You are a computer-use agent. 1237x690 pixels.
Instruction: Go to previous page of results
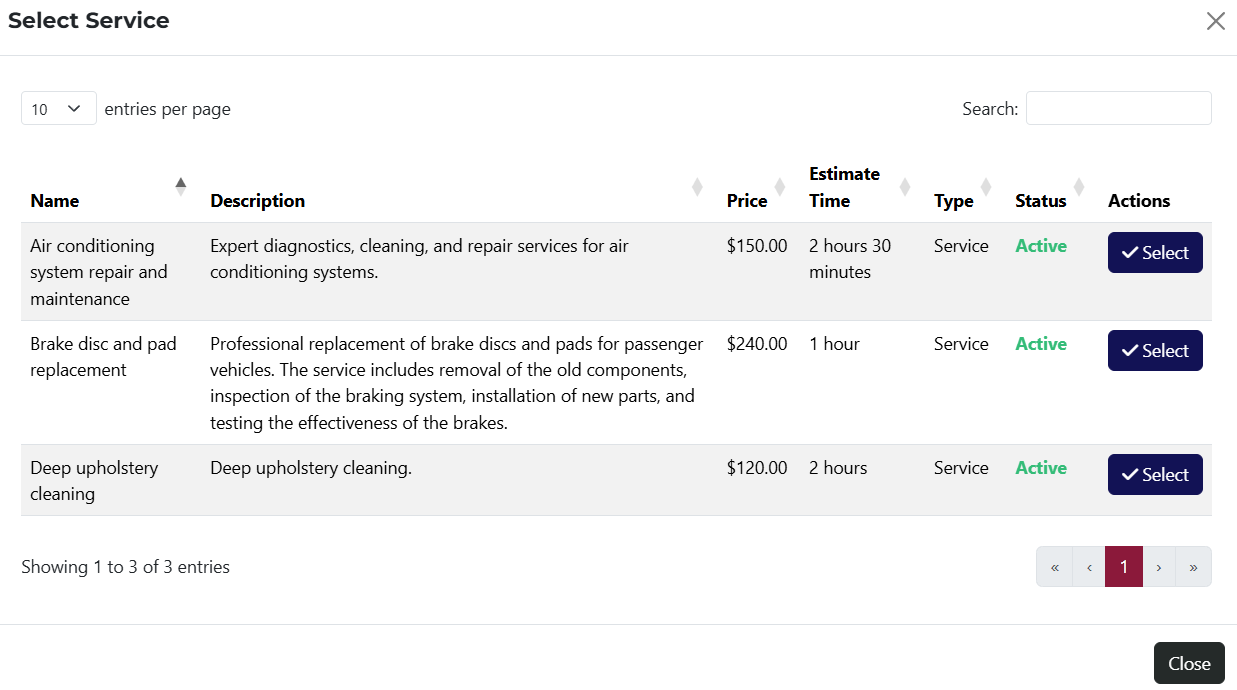(1088, 567)
